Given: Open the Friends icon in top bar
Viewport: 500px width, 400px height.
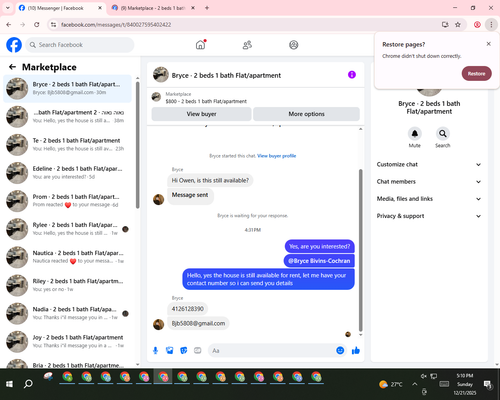Looking at the screenshot, I should coord(247,45).
